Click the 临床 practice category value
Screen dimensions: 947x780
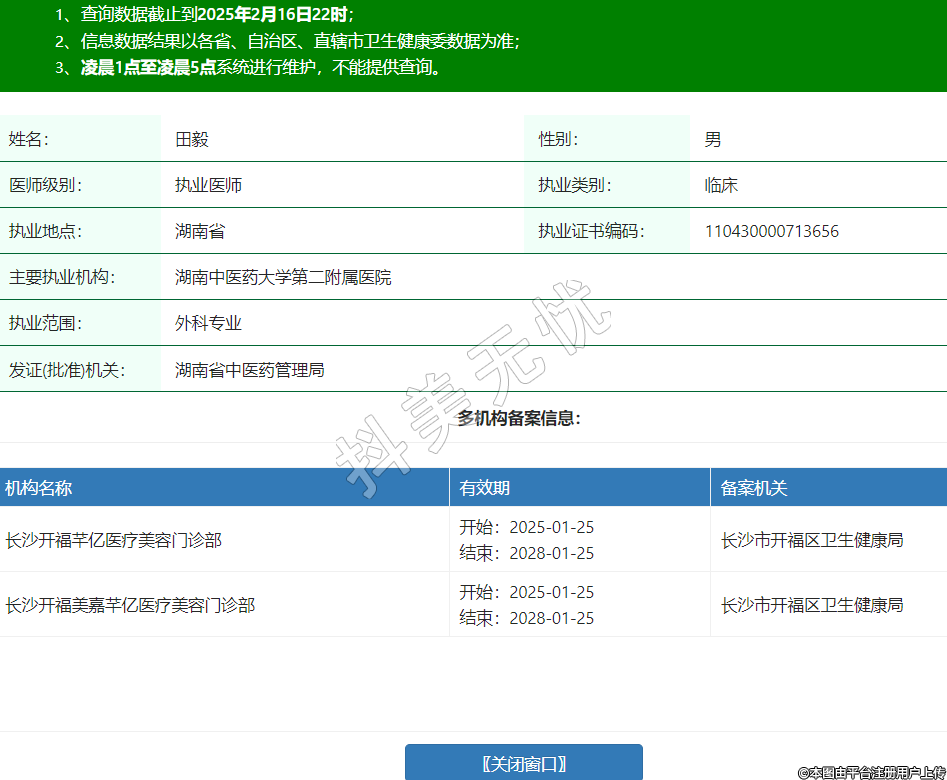pyautogui.click(x=721, y=185)
